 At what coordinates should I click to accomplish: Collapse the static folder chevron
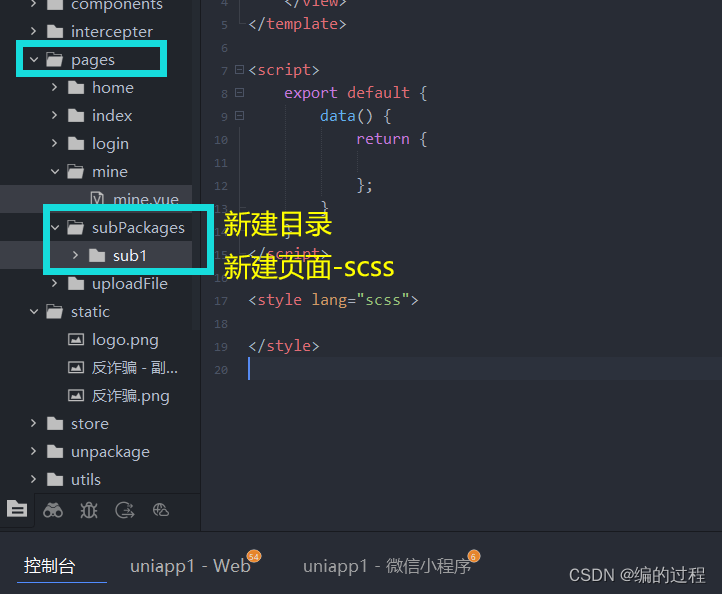(x=34, y=312)
